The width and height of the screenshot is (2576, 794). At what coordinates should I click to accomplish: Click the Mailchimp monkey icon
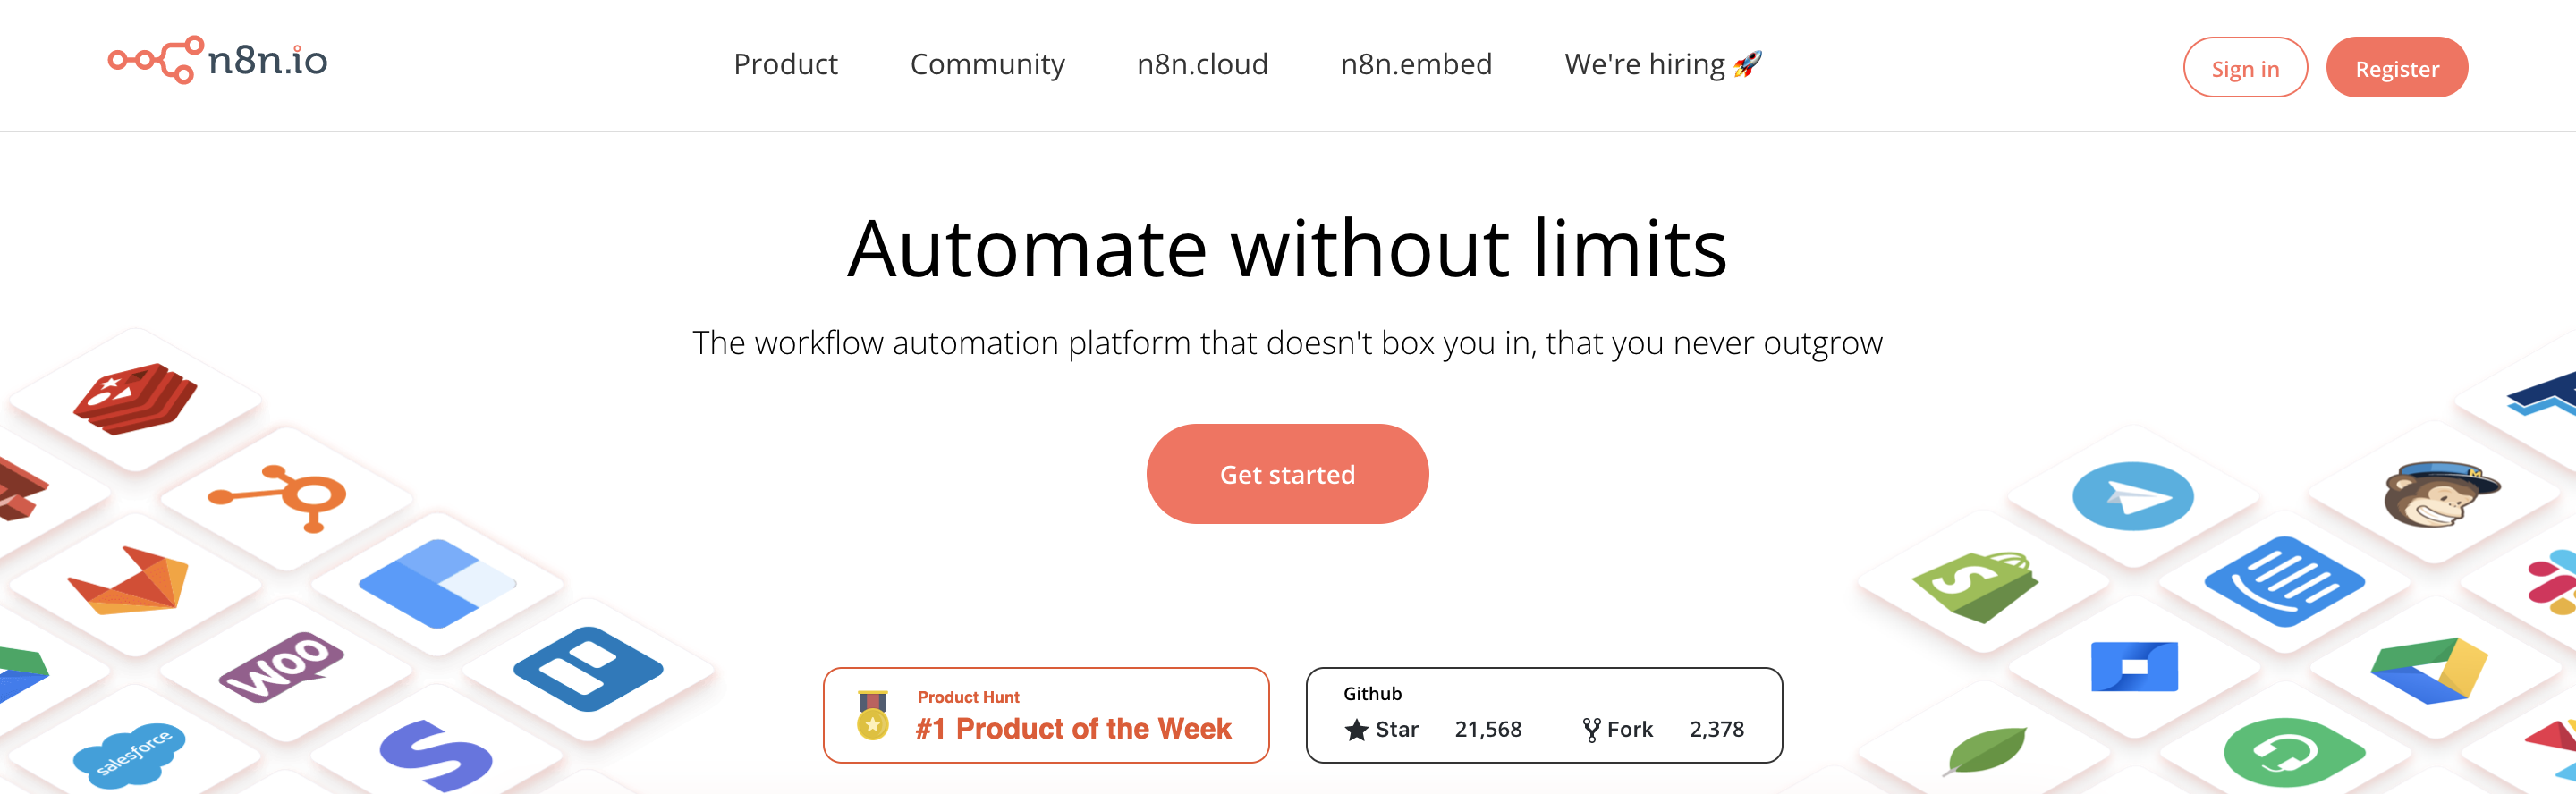pyautogui.click(x=2438, y=493)
